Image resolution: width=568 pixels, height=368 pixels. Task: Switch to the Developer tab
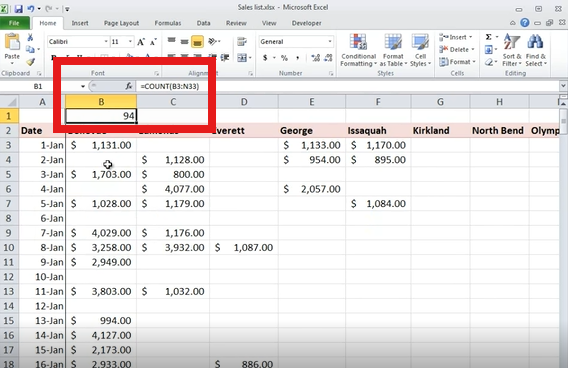[x=306, y=23]
